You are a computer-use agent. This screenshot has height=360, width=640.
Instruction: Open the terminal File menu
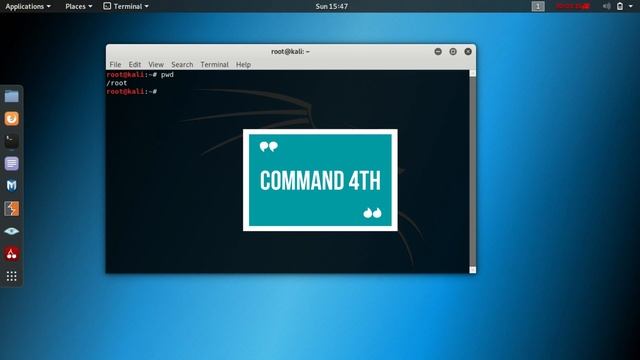115,64
